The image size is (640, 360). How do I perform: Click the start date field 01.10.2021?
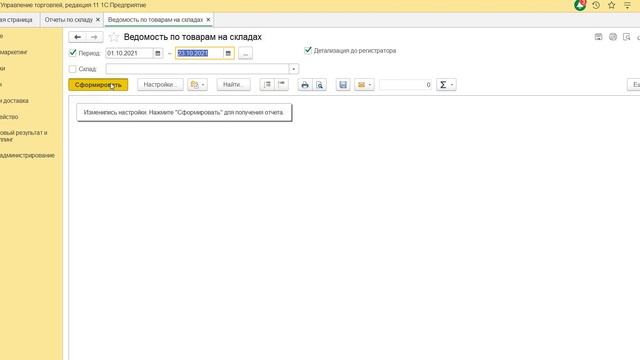[x=129, y=53]
